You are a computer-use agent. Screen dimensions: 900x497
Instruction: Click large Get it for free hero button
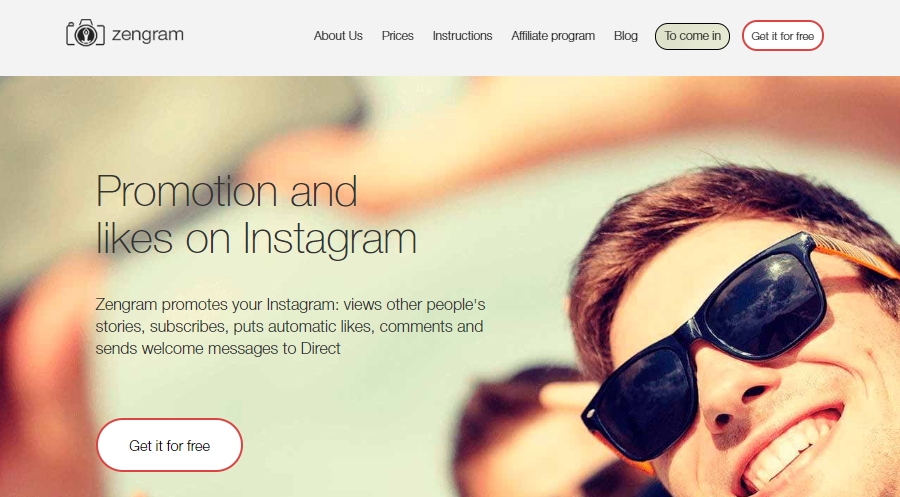coord(169,445)
